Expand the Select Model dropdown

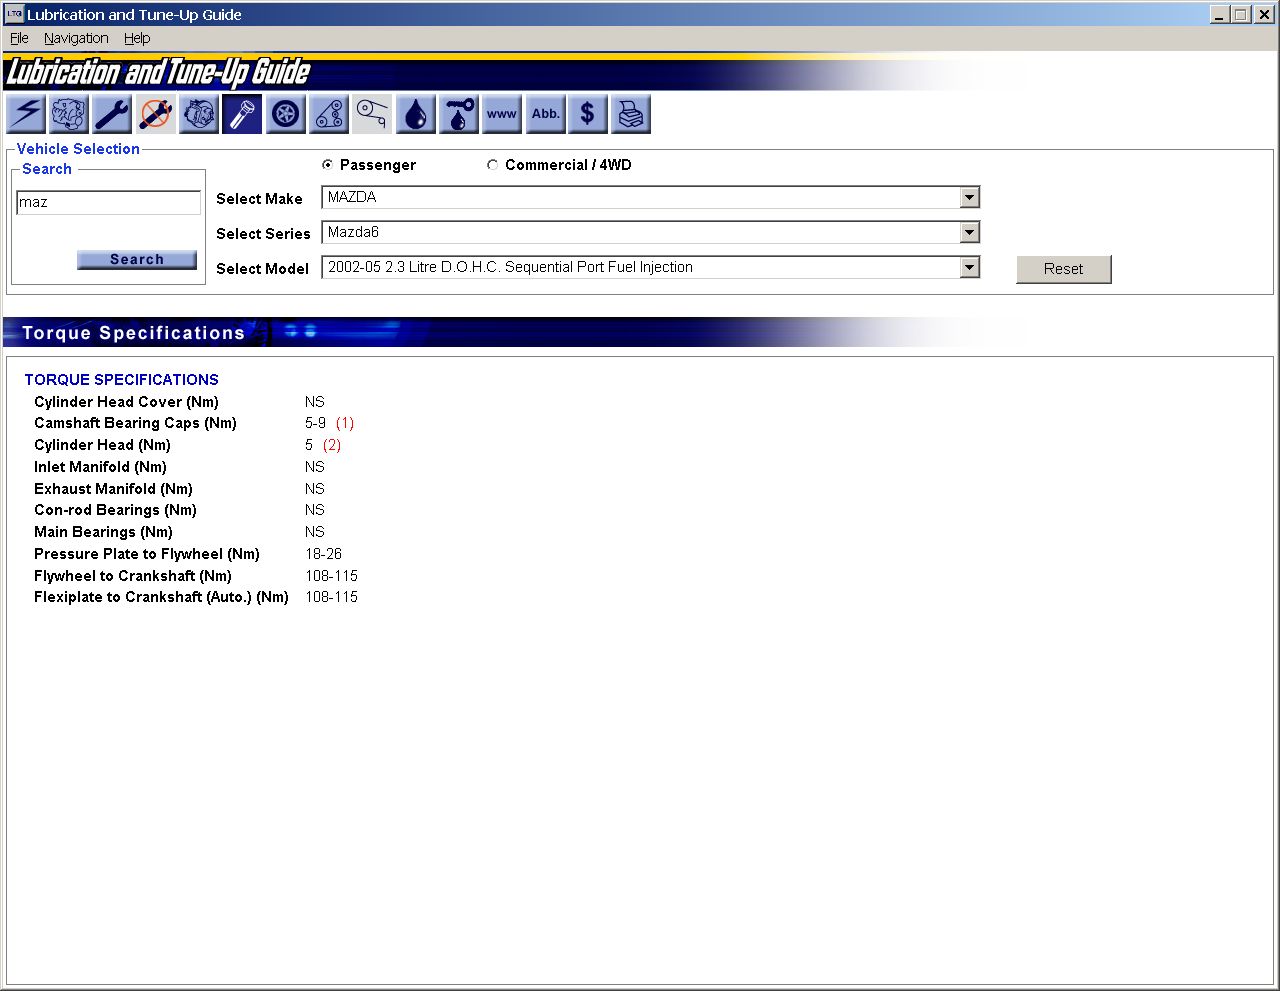click(x=968, y=268)
